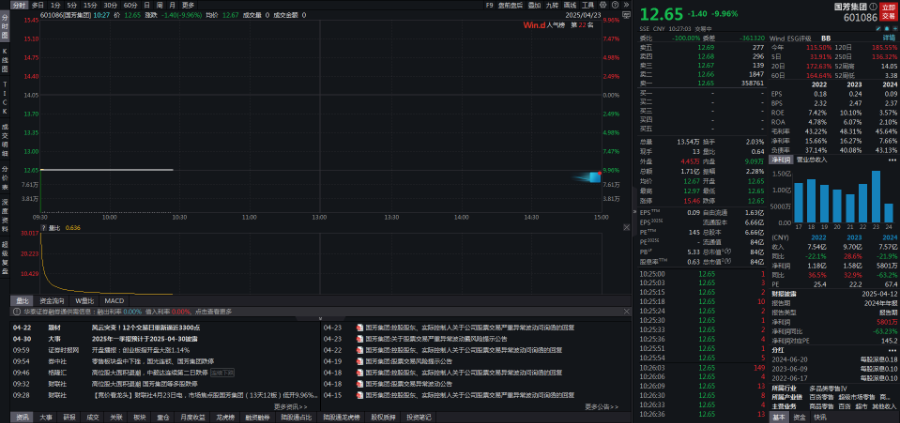Click the question-mark icon beside 量比 indicator
Viewport: 900px width, 423px height.
click(x=44, y=228)
